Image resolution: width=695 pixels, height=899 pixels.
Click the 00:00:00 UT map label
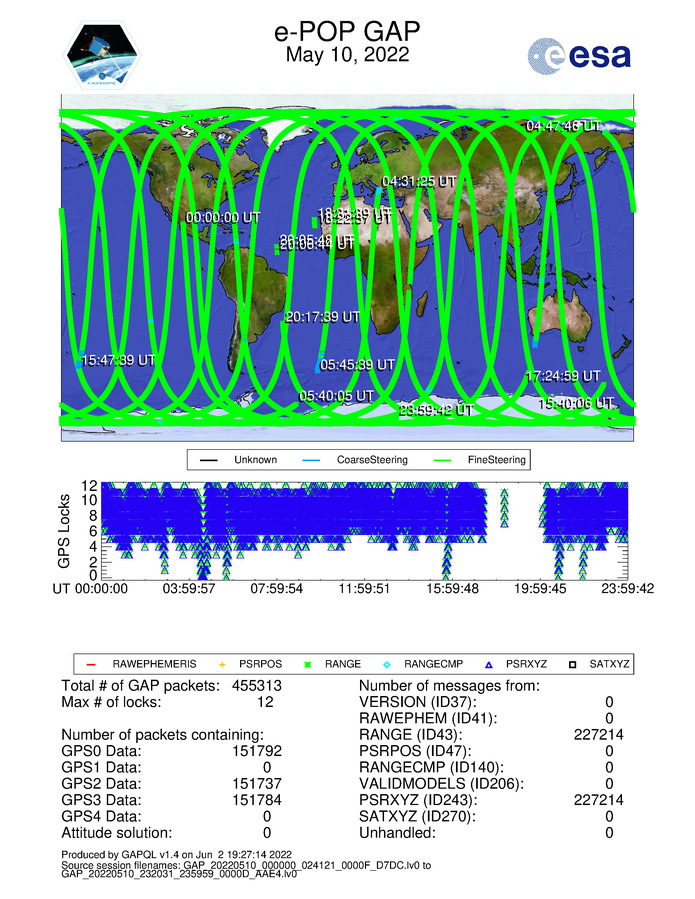pos(223,217)
